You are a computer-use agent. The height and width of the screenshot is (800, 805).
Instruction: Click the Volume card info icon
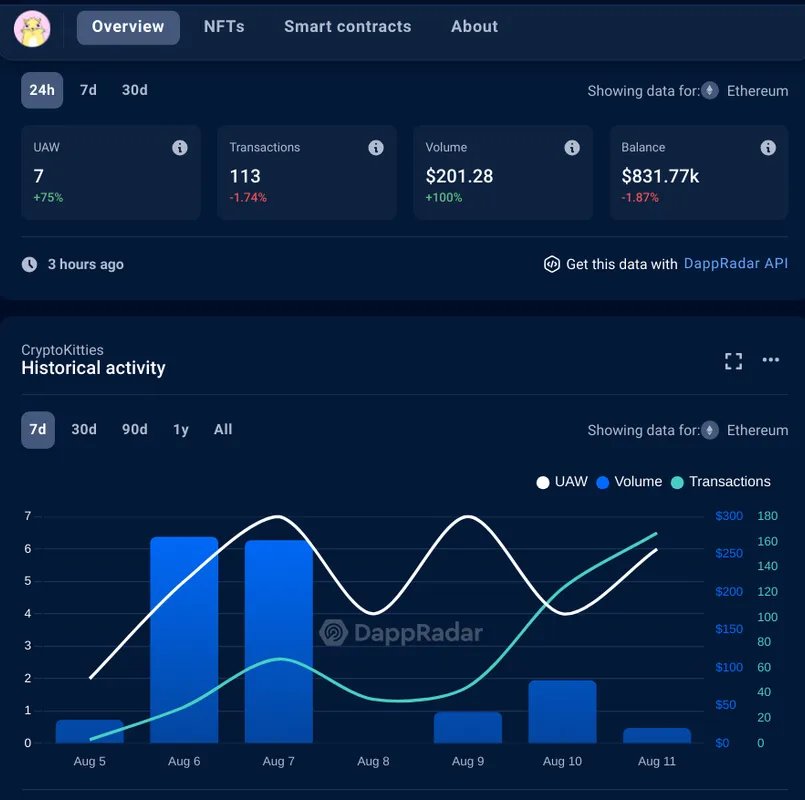(572, 148)
